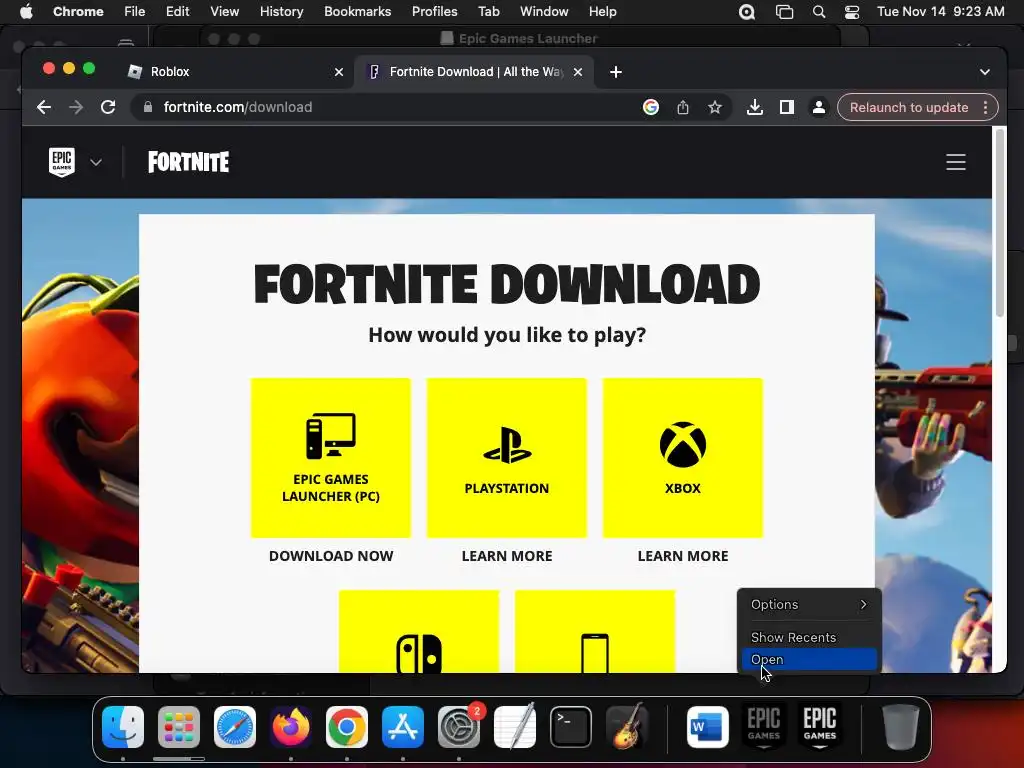Open Microsoft Word from the Dock
The image size is (1024, 768).
click(707, 727)
